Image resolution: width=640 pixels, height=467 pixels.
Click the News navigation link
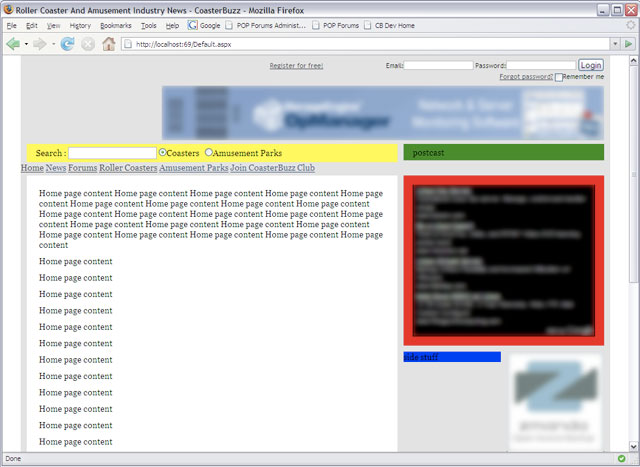click(56, 168)
